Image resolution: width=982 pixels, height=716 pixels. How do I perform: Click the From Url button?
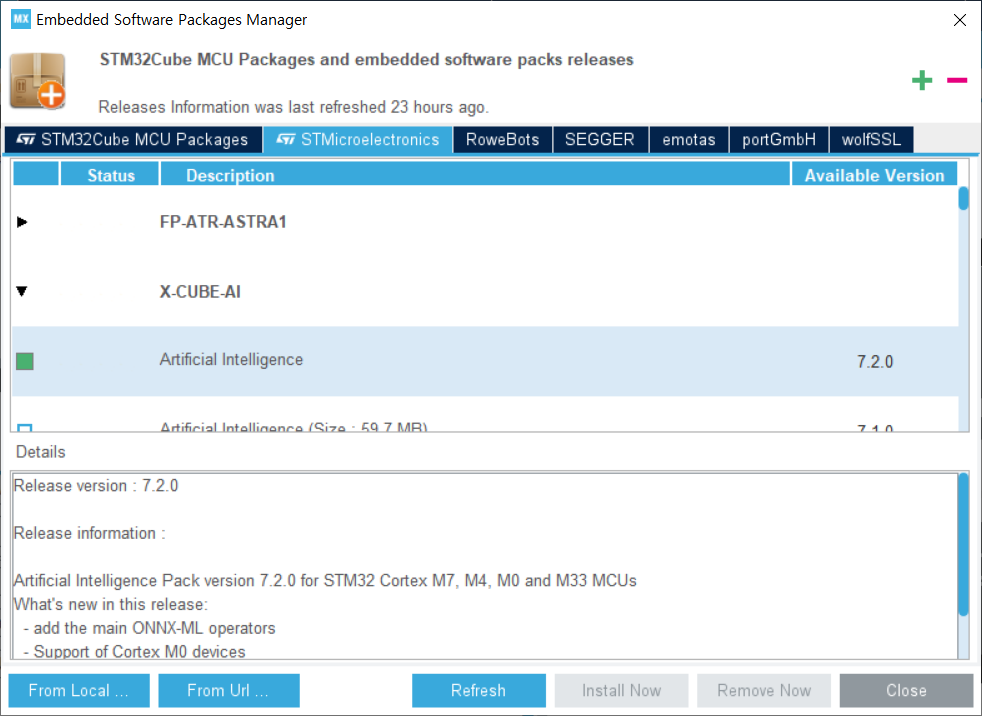pos(228,690)
